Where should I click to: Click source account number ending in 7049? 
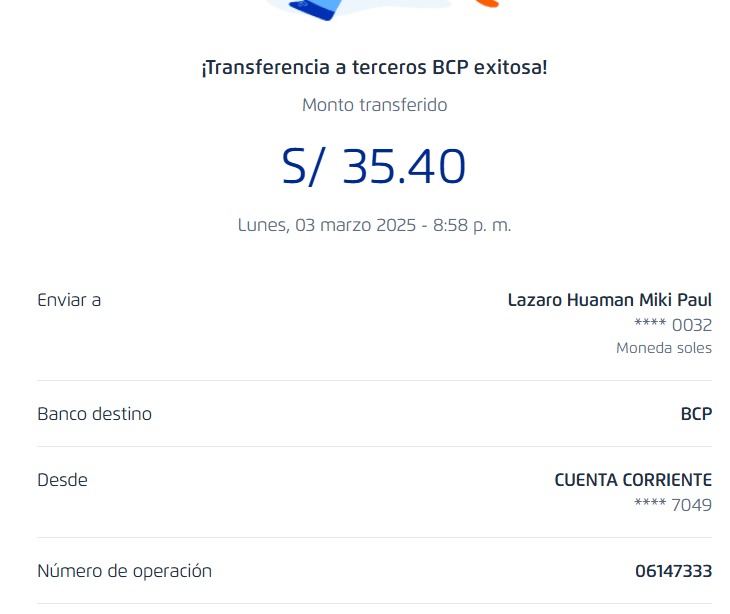pos(673,505)
